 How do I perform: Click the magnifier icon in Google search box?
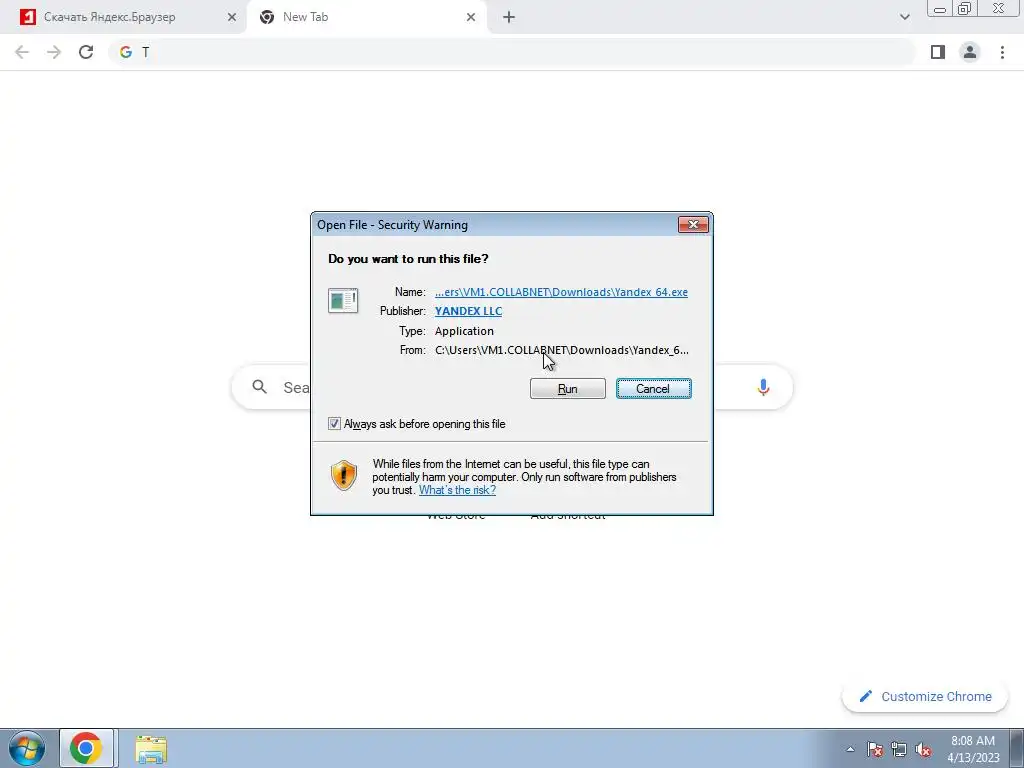pos(259,387)
